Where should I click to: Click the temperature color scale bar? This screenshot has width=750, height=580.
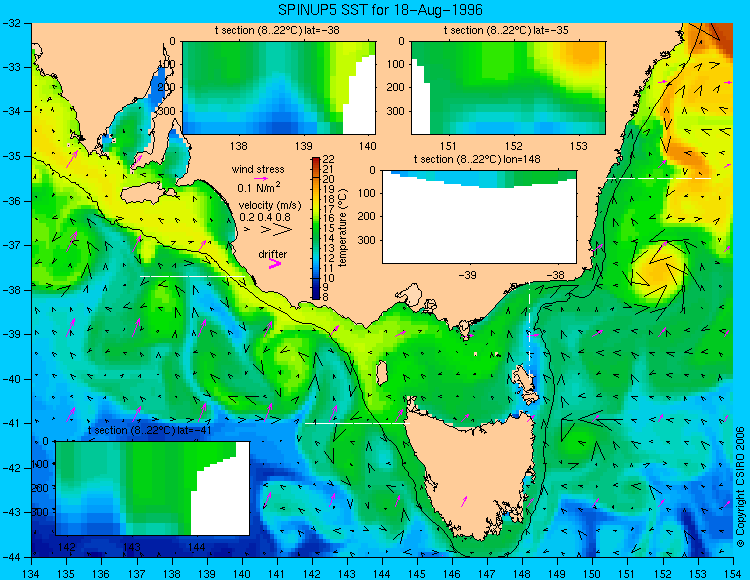[316, 228]
